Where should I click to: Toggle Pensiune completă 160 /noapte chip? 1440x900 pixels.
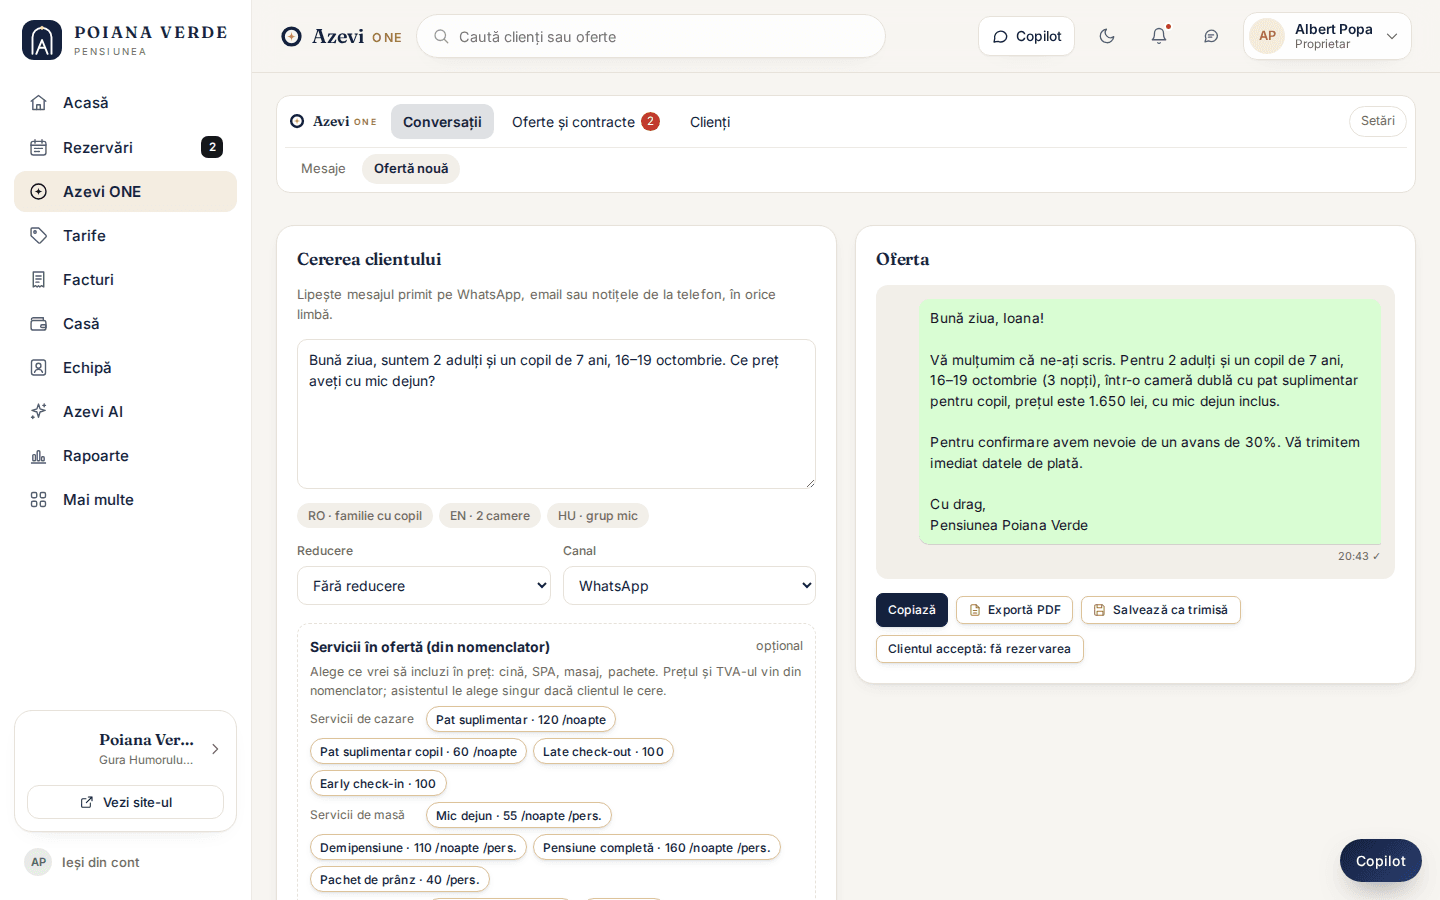[657, 847]
